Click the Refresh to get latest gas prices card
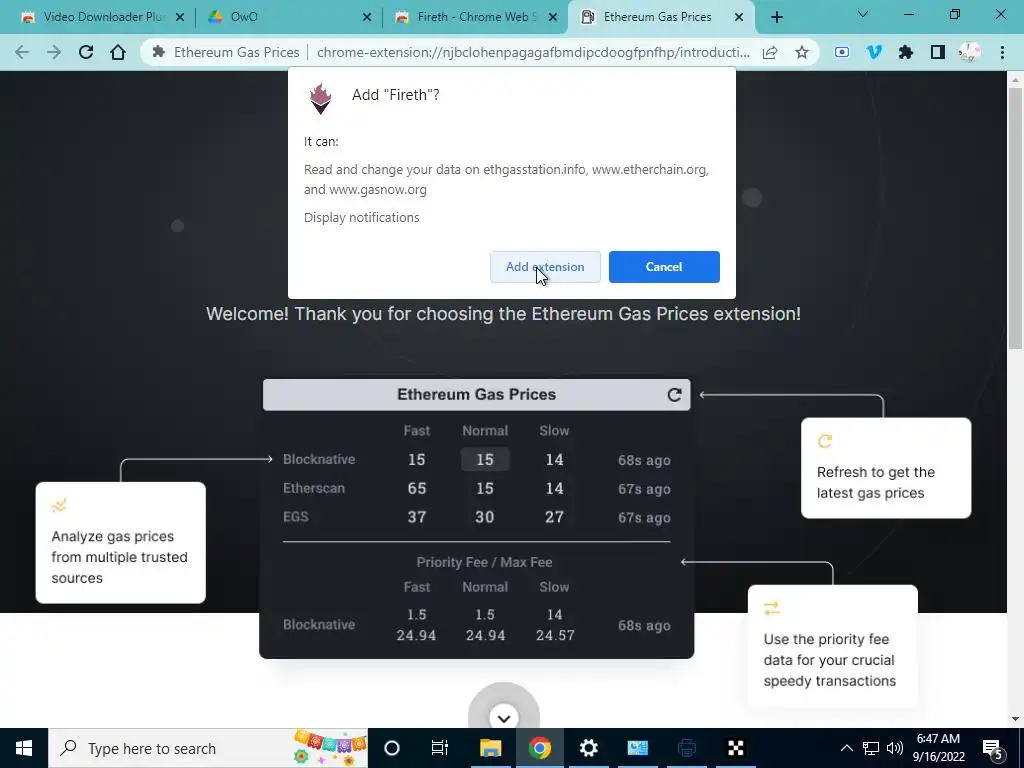This screenshot has height=768, width=1024. [x=886, y=468]
